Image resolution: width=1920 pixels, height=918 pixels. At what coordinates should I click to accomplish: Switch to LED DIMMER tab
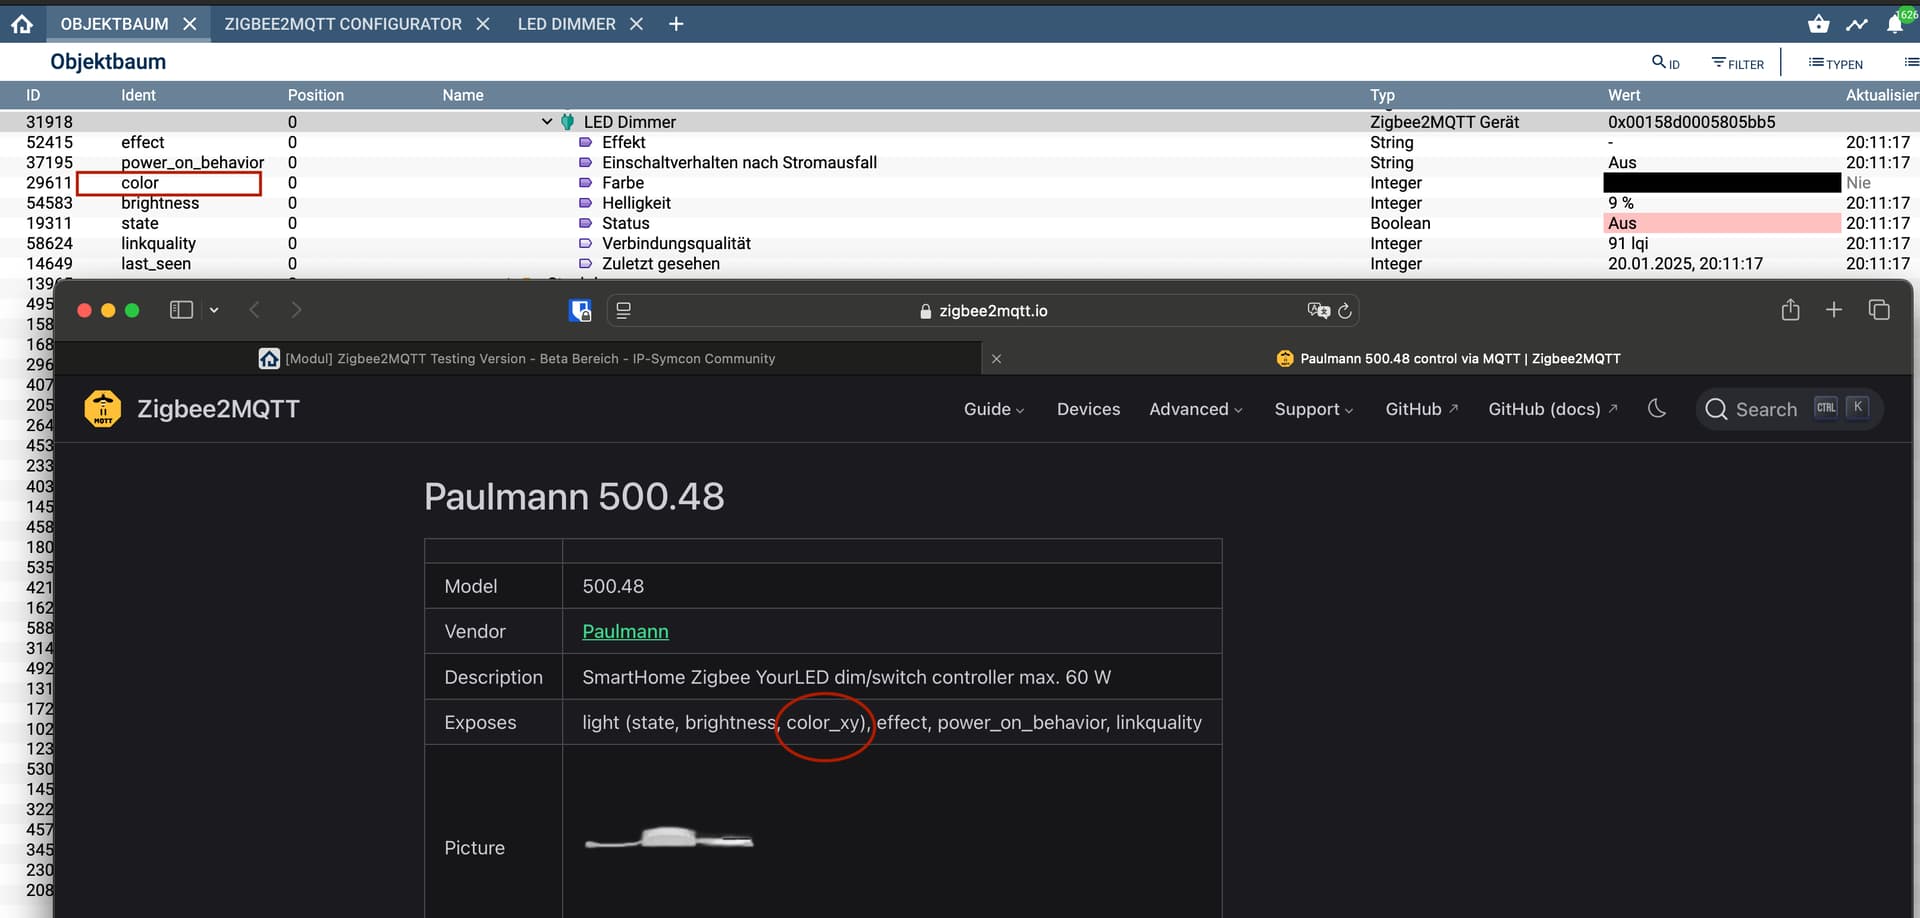[x=567, y=24]
